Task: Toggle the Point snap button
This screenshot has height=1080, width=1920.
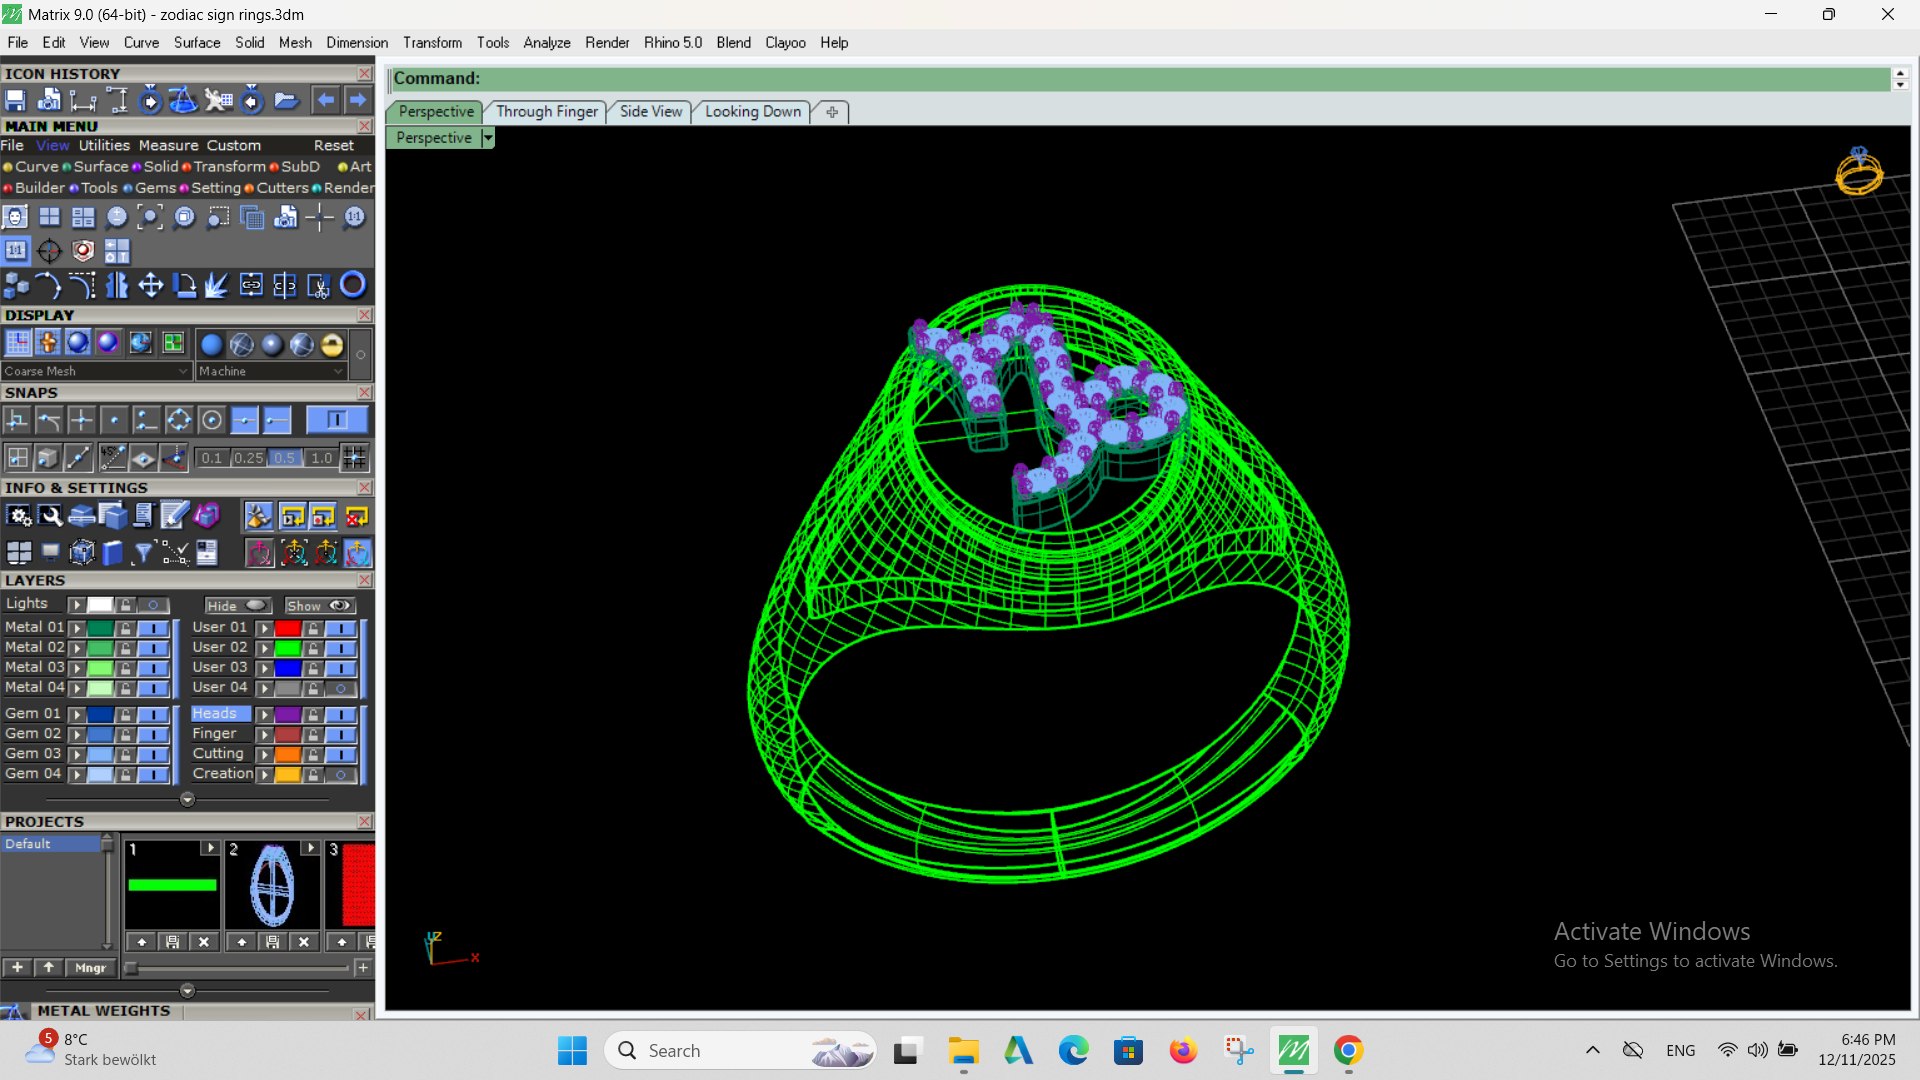Action: pos(113,420)
